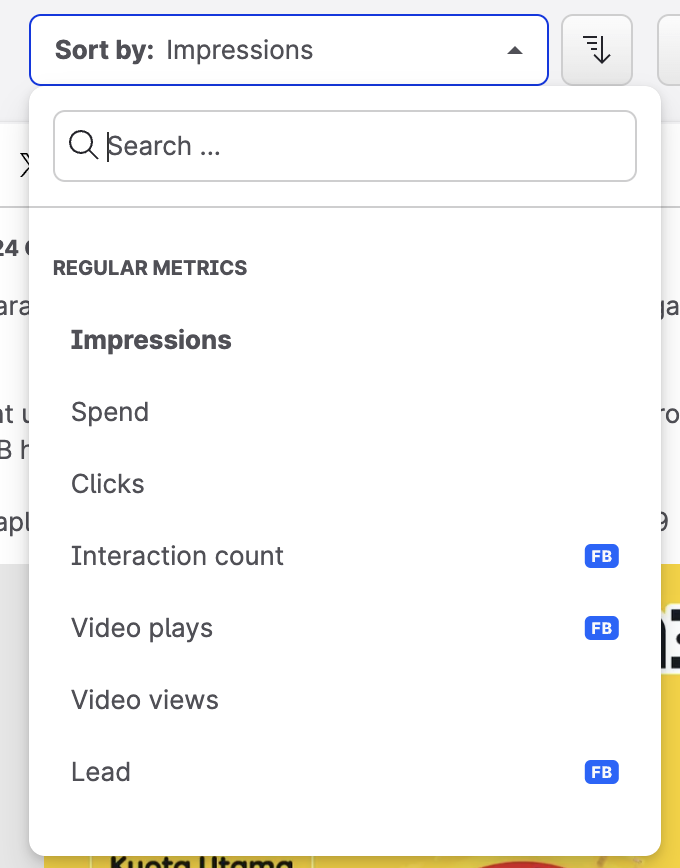This screenshot has width=680, height=868.
Task: Click the magnifier icon in search box
Action: pyautogui.click(x=83, y=146)
